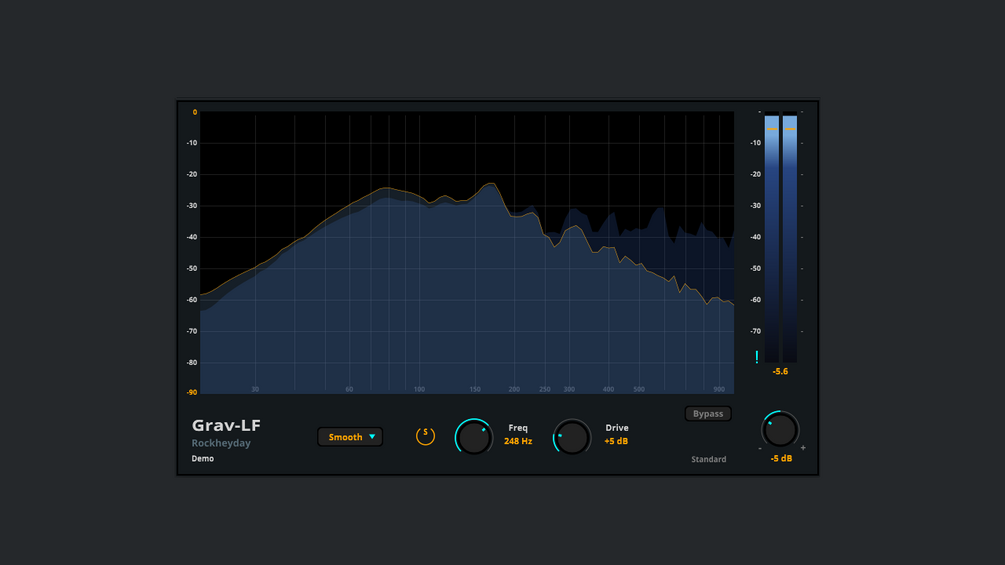Click the left channel level meter

click(x=772, y=238)
